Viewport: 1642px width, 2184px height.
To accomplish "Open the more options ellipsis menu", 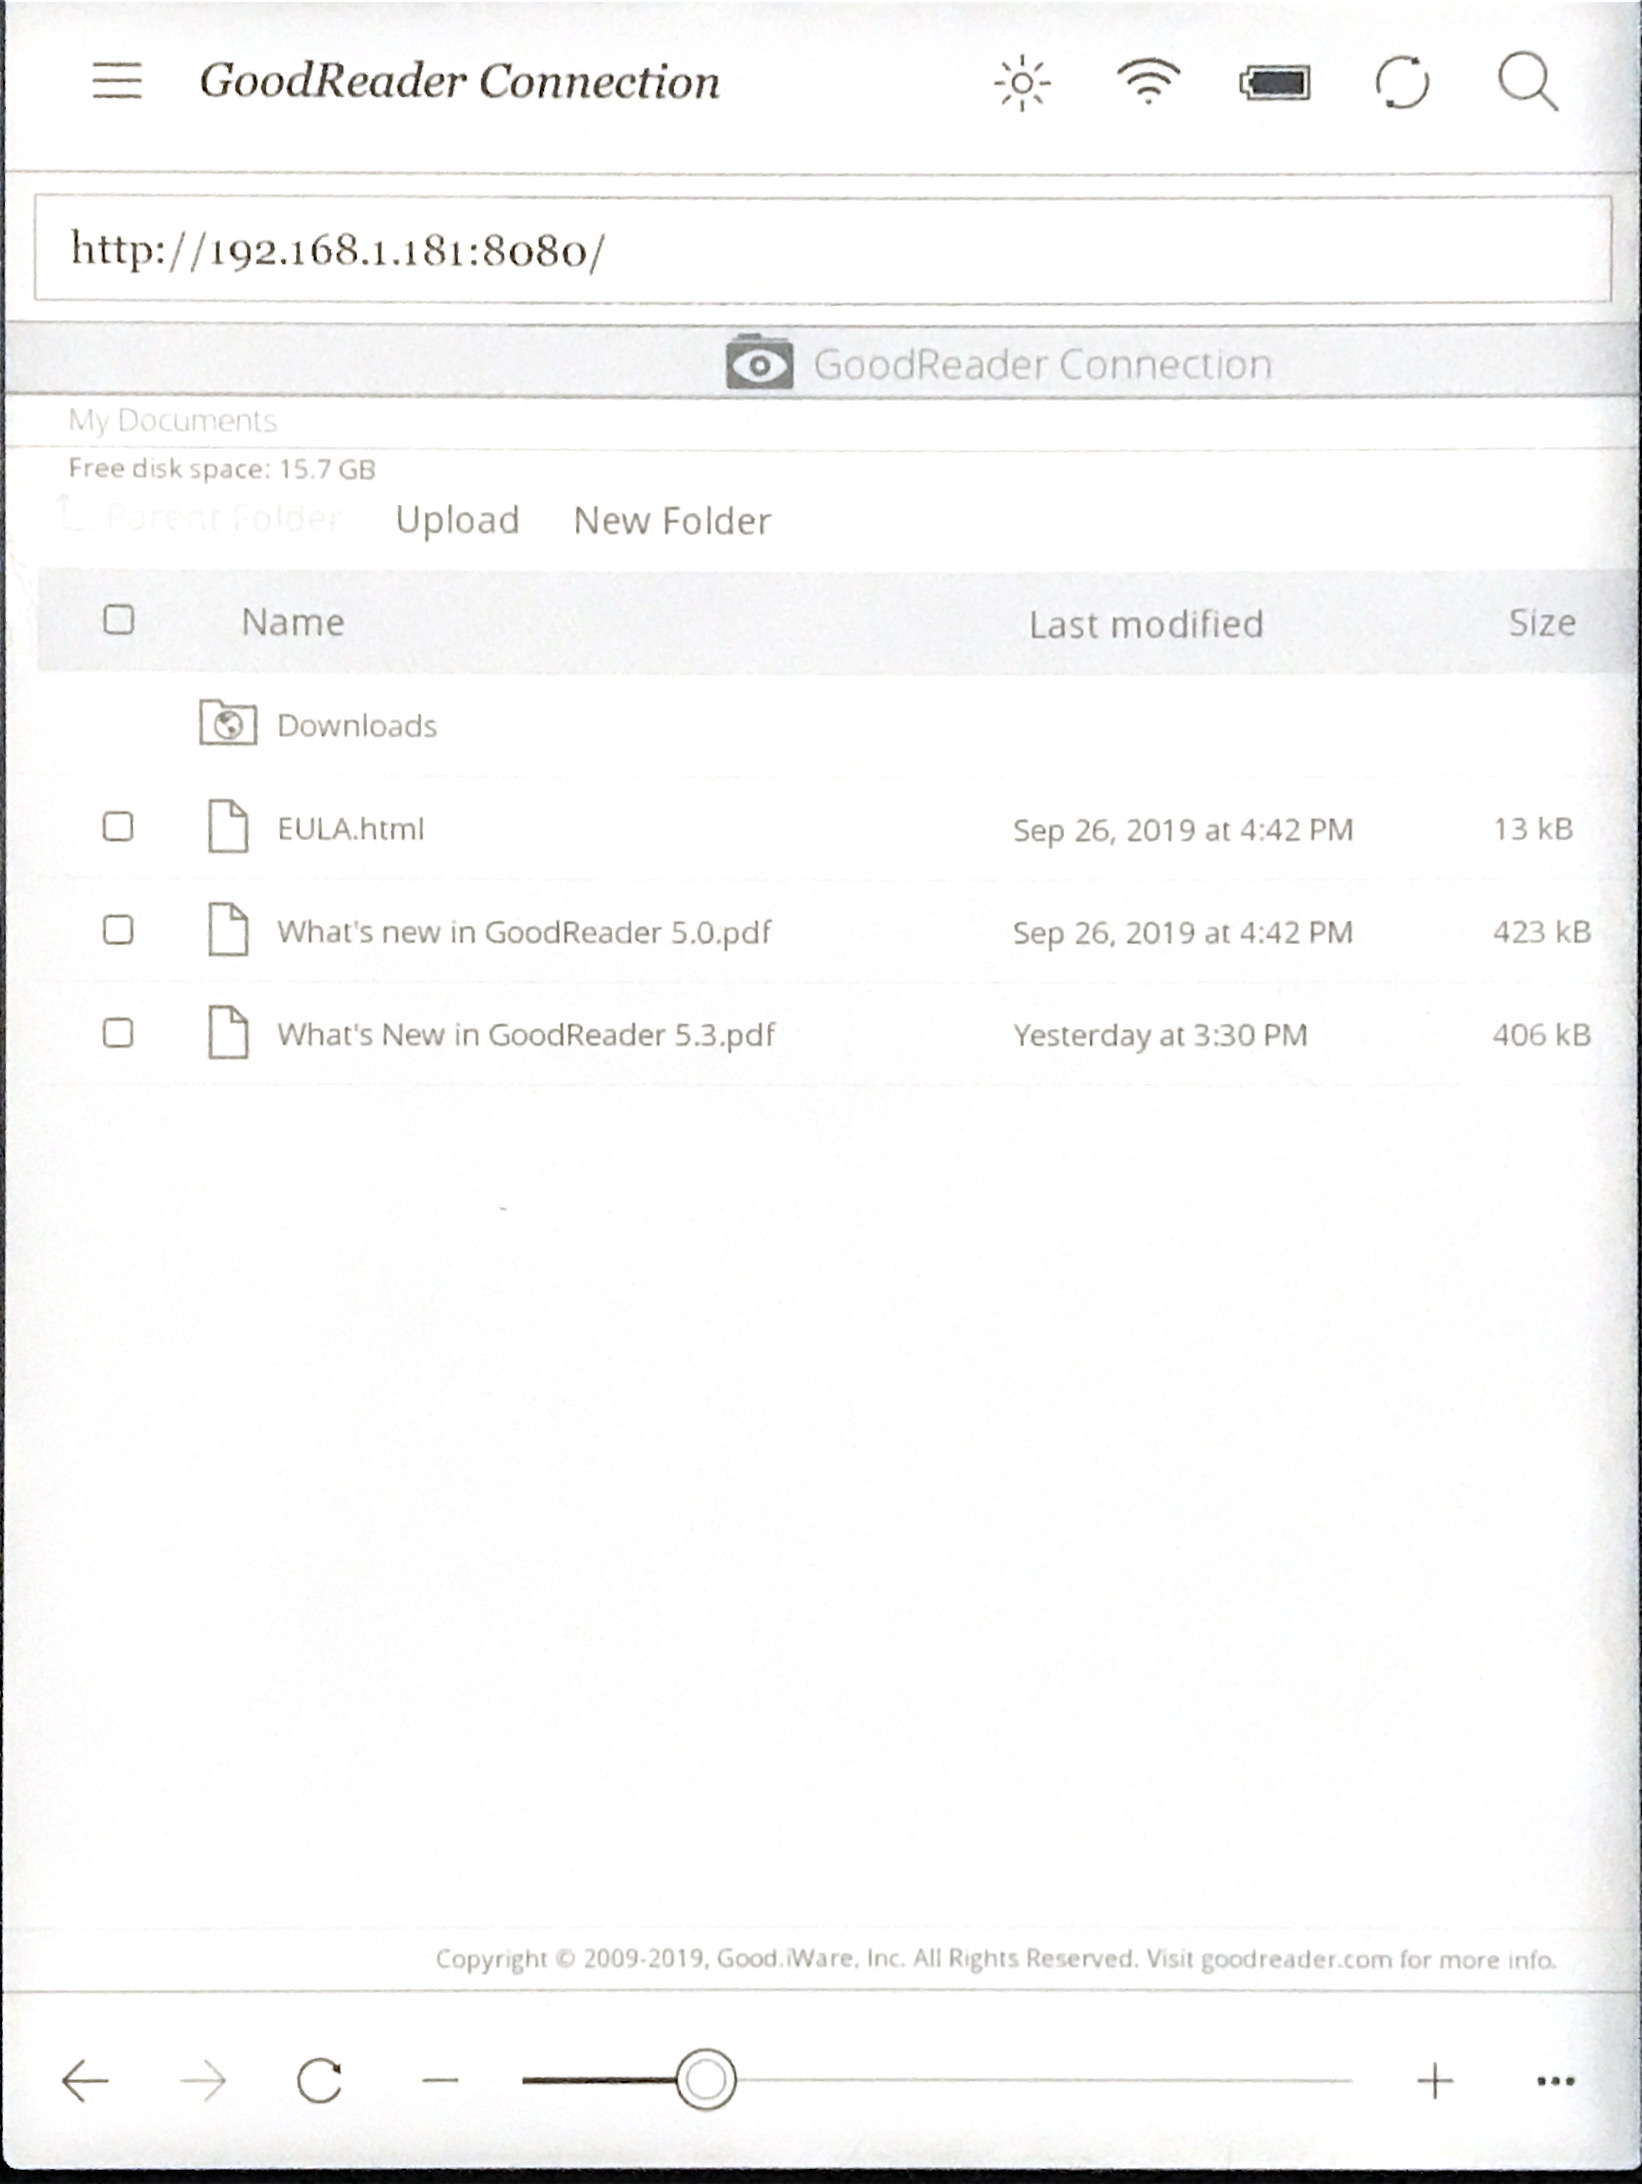I will [1555, 2082].
